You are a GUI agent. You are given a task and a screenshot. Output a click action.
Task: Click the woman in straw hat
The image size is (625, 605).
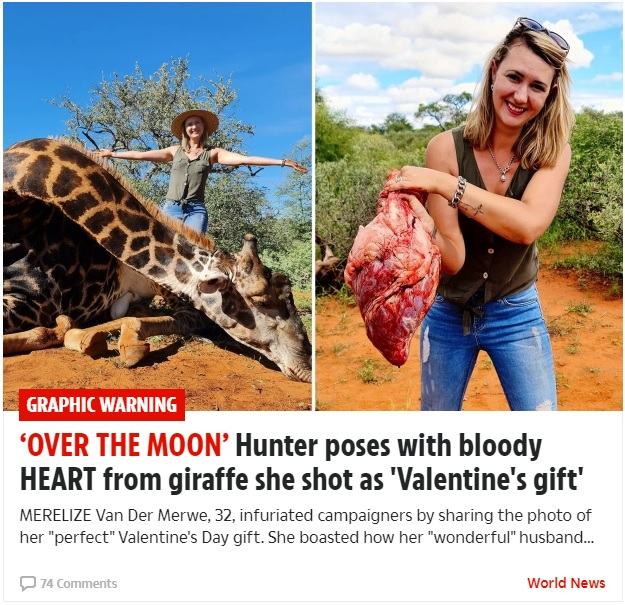195,169
